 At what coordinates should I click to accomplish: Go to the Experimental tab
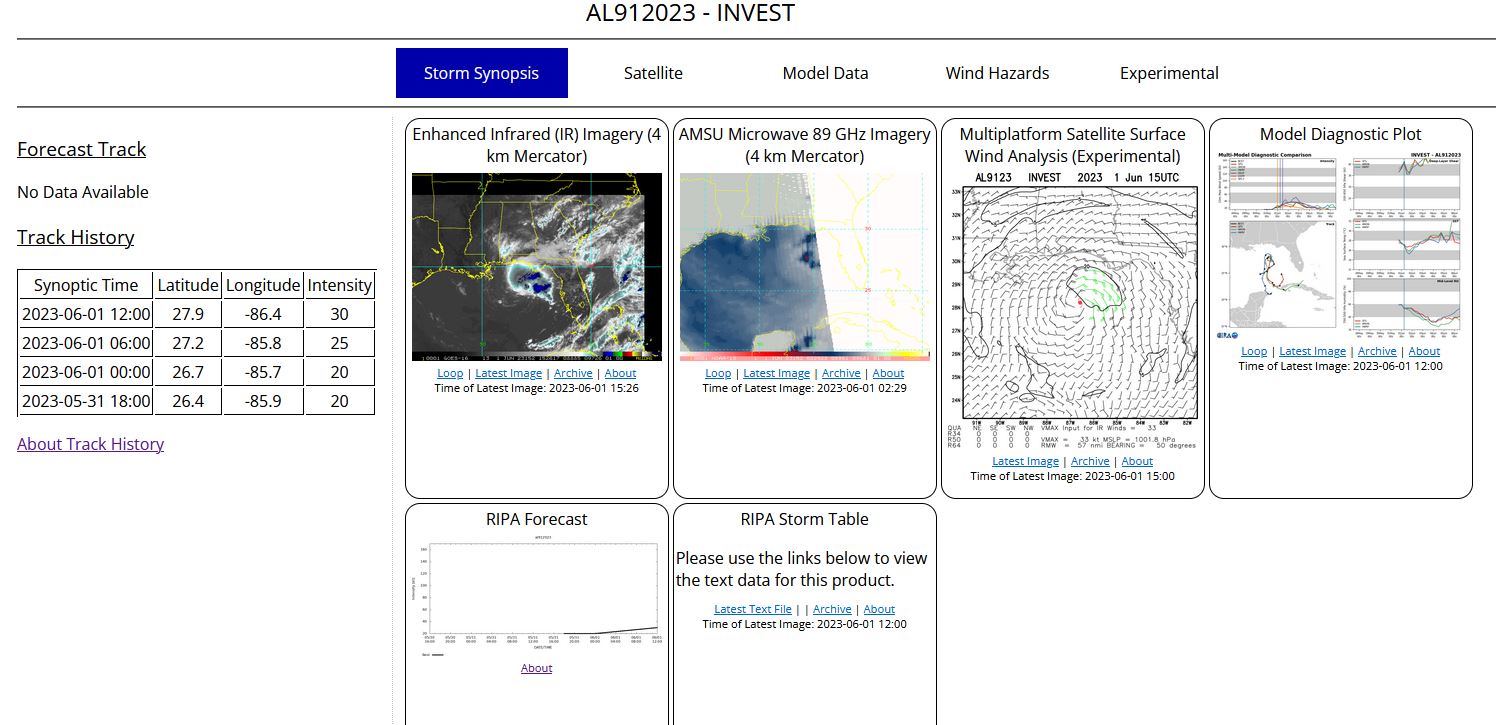[1169, 73]
